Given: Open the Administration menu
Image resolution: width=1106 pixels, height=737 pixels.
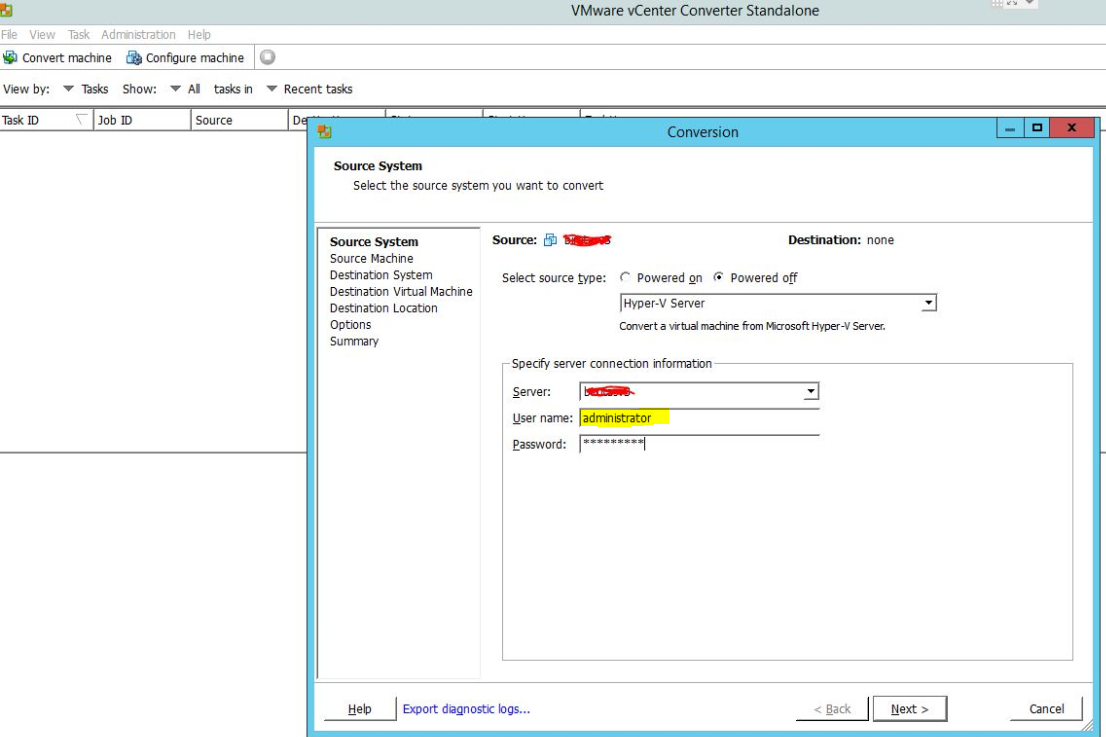Looking at the screenshot, I should (x=138, y=35).
